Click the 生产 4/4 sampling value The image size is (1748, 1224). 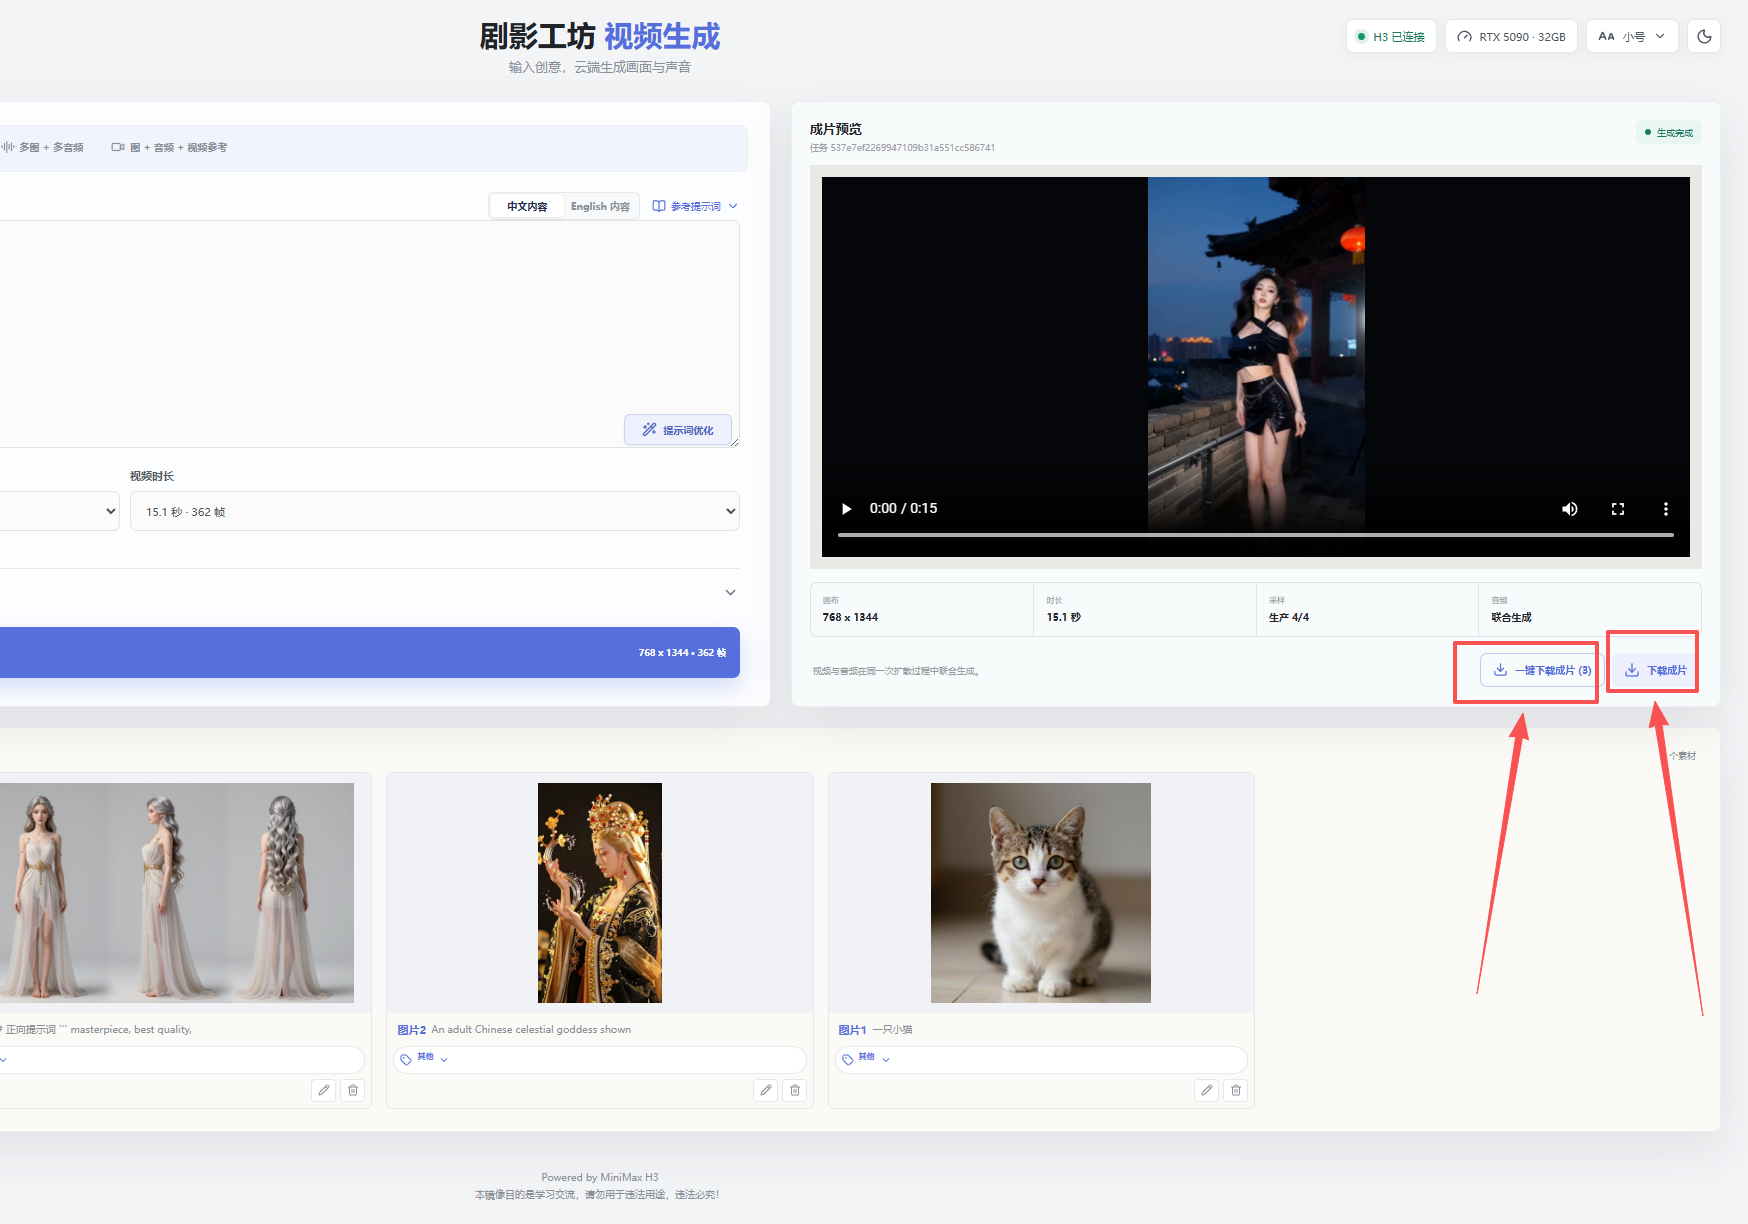(1289, 617)
